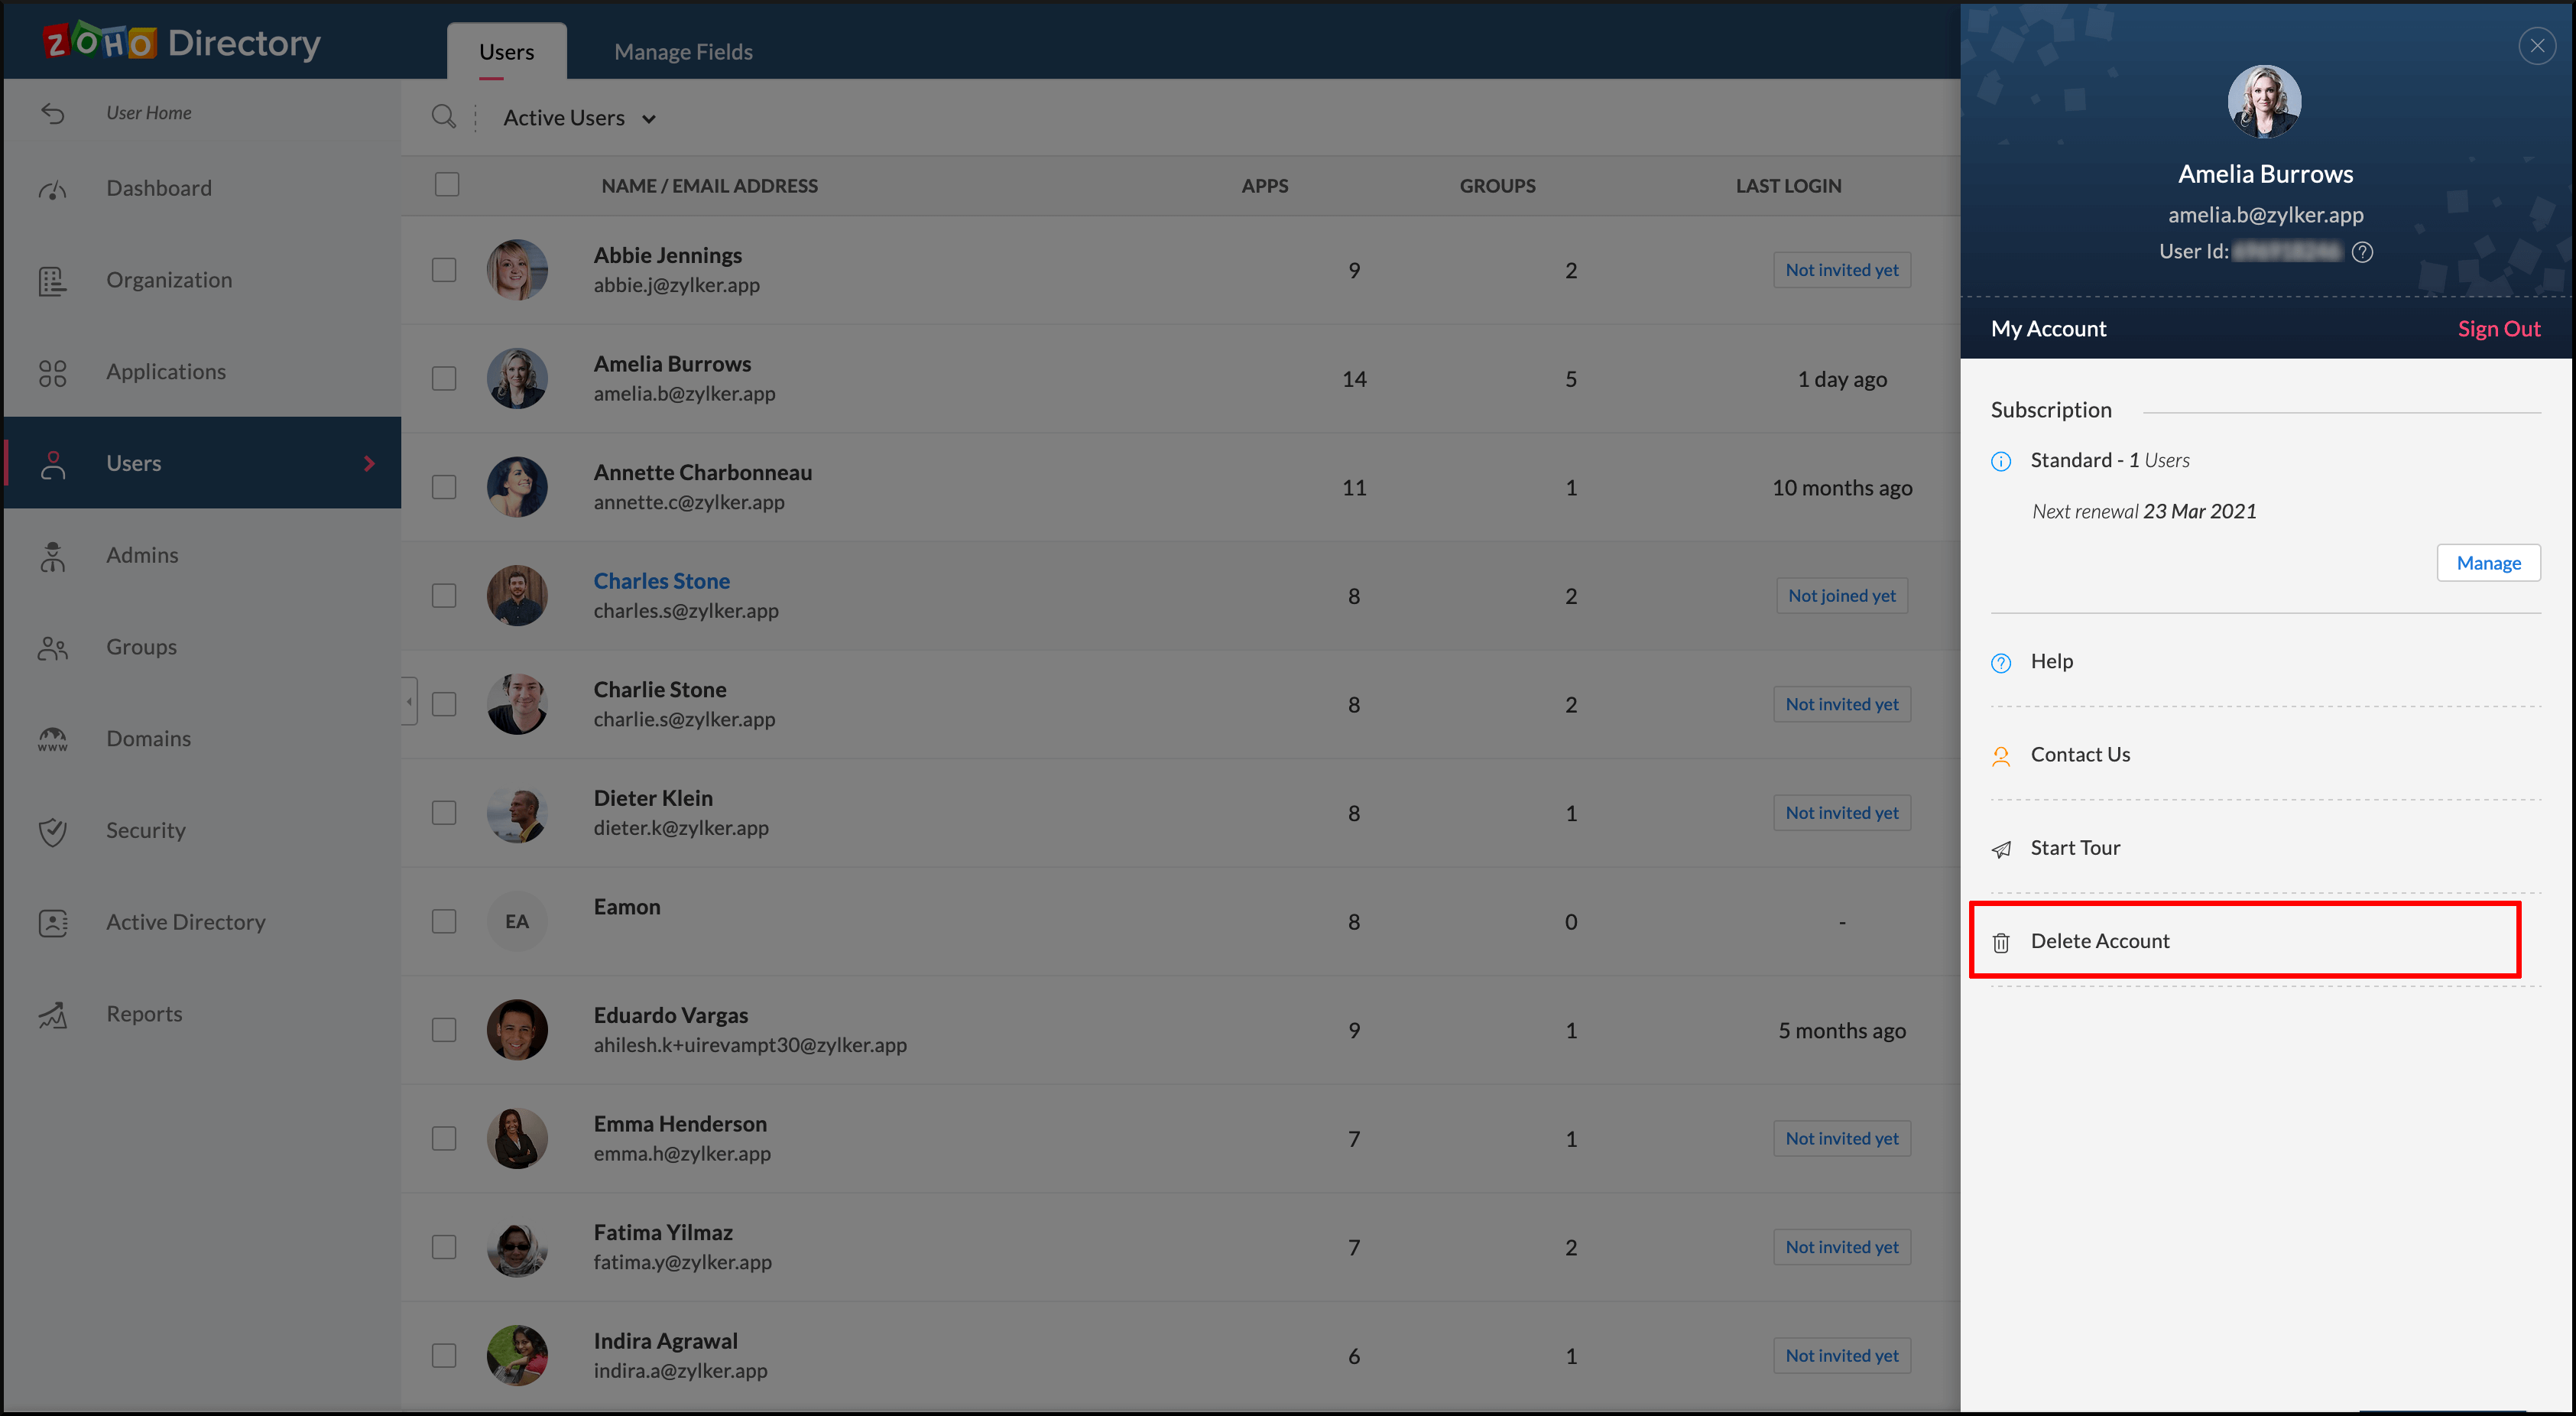Image resolution: width=2576 pixels, height=1416 pixels.
Task: Click the subscription info icon
Action: [2001, 461]
